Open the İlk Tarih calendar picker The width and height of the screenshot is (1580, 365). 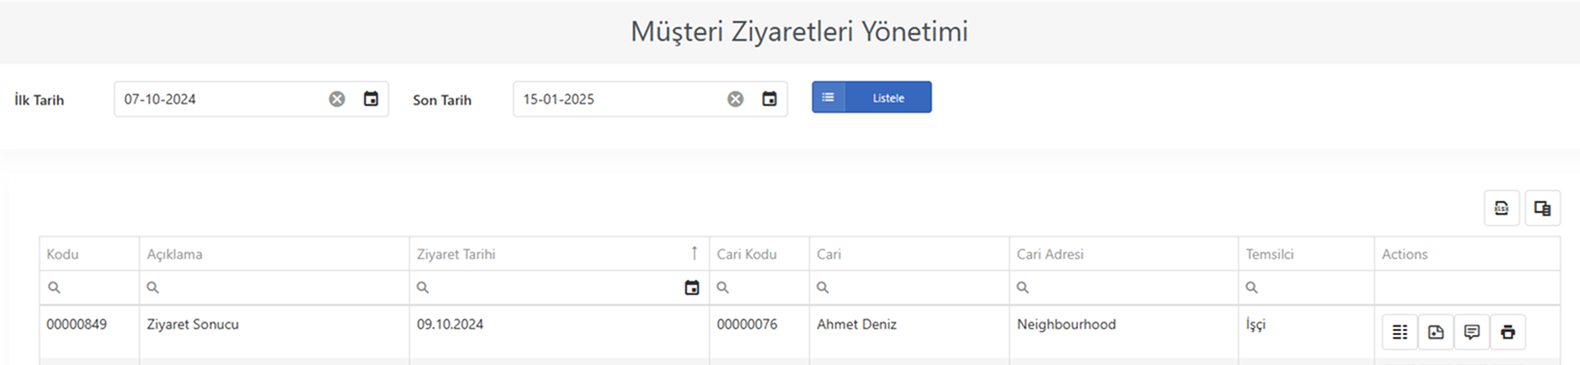coord(371,99)
